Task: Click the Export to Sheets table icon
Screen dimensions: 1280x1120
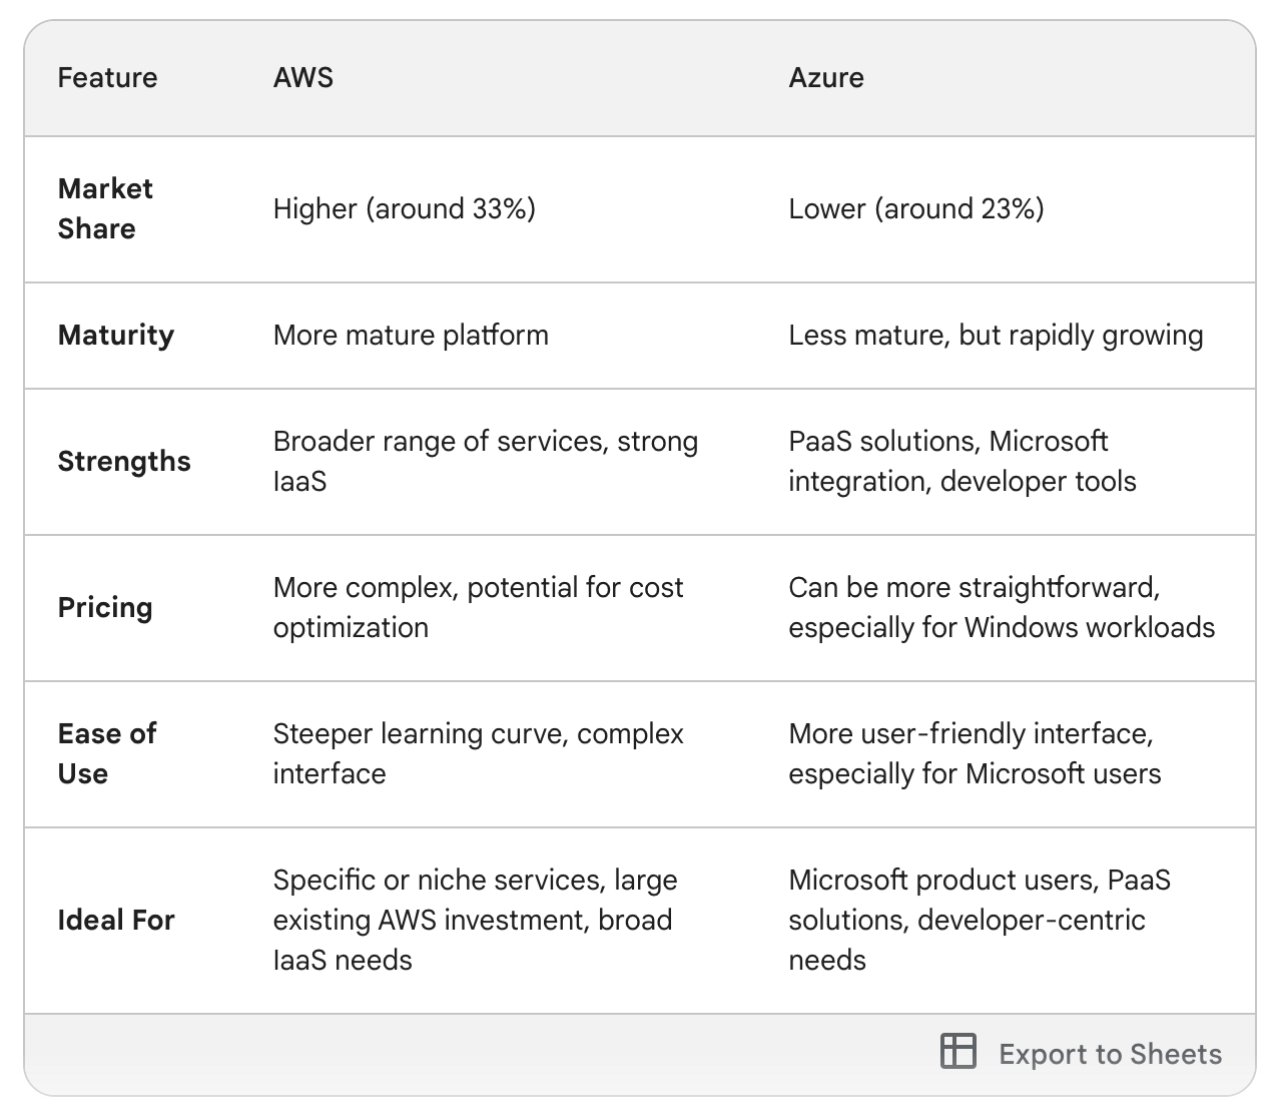Action: pos(958,1052)
